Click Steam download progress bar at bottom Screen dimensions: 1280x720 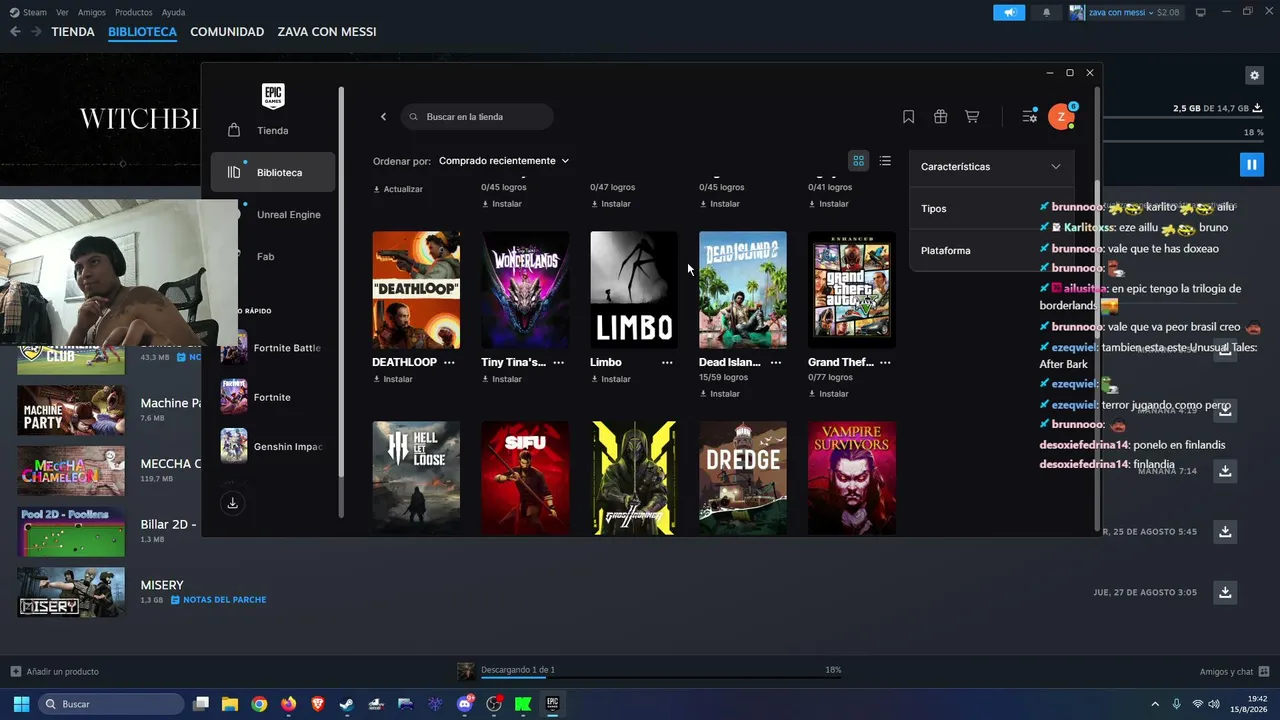(661, 677)
